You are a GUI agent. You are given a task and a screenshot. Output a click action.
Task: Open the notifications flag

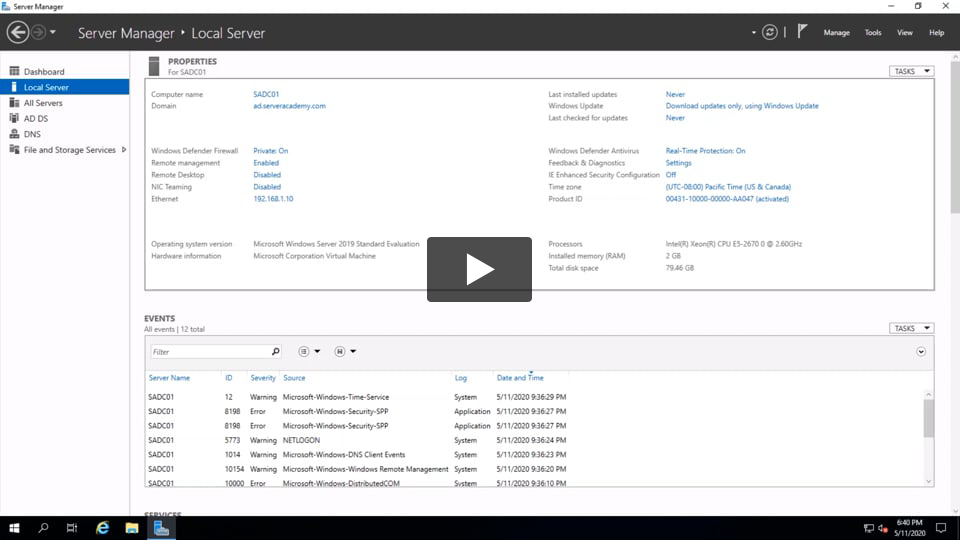pos(802,32)
